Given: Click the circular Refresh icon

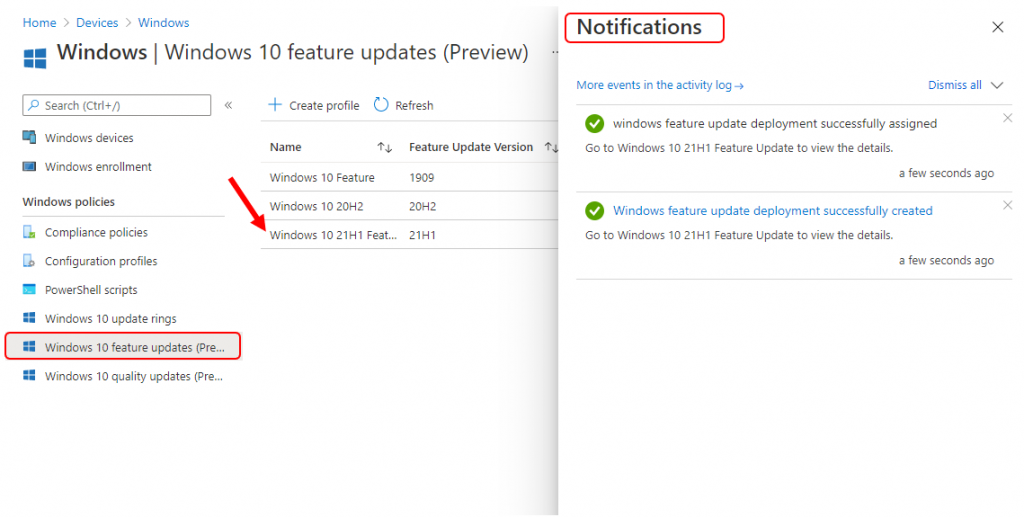Looking at the screenshot, I should (x=381, y=104).
